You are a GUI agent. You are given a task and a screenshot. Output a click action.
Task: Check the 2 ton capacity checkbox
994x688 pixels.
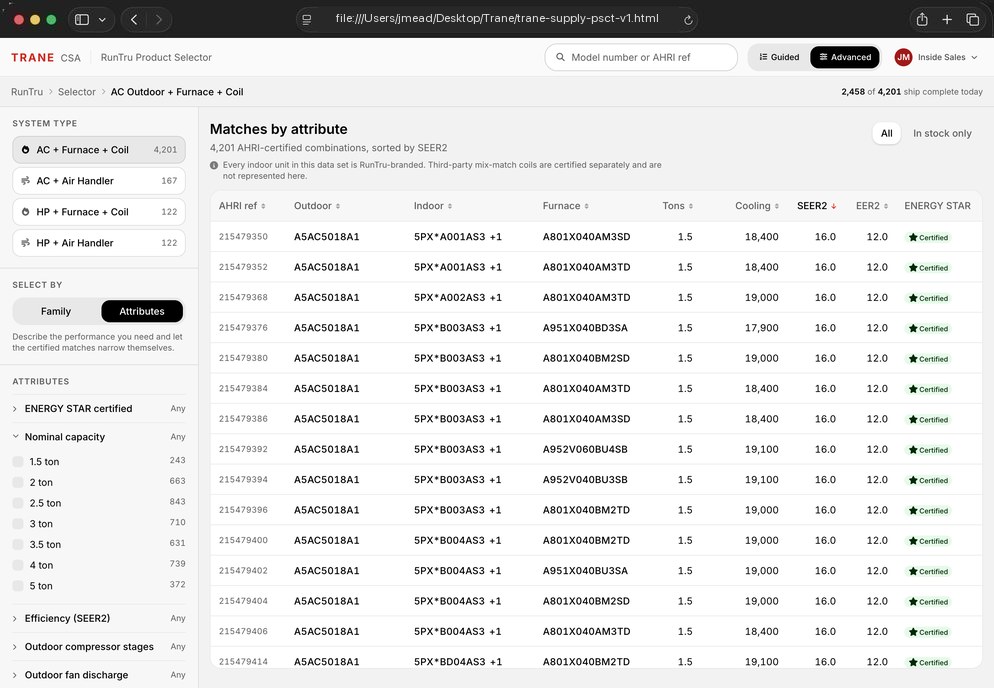point(18,483)
